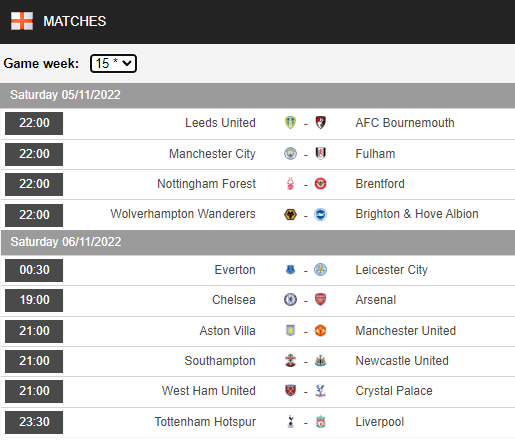This screenshot has width=515, height=440.
Task: Click the MATCHES header title
Action: pos(75,21)
